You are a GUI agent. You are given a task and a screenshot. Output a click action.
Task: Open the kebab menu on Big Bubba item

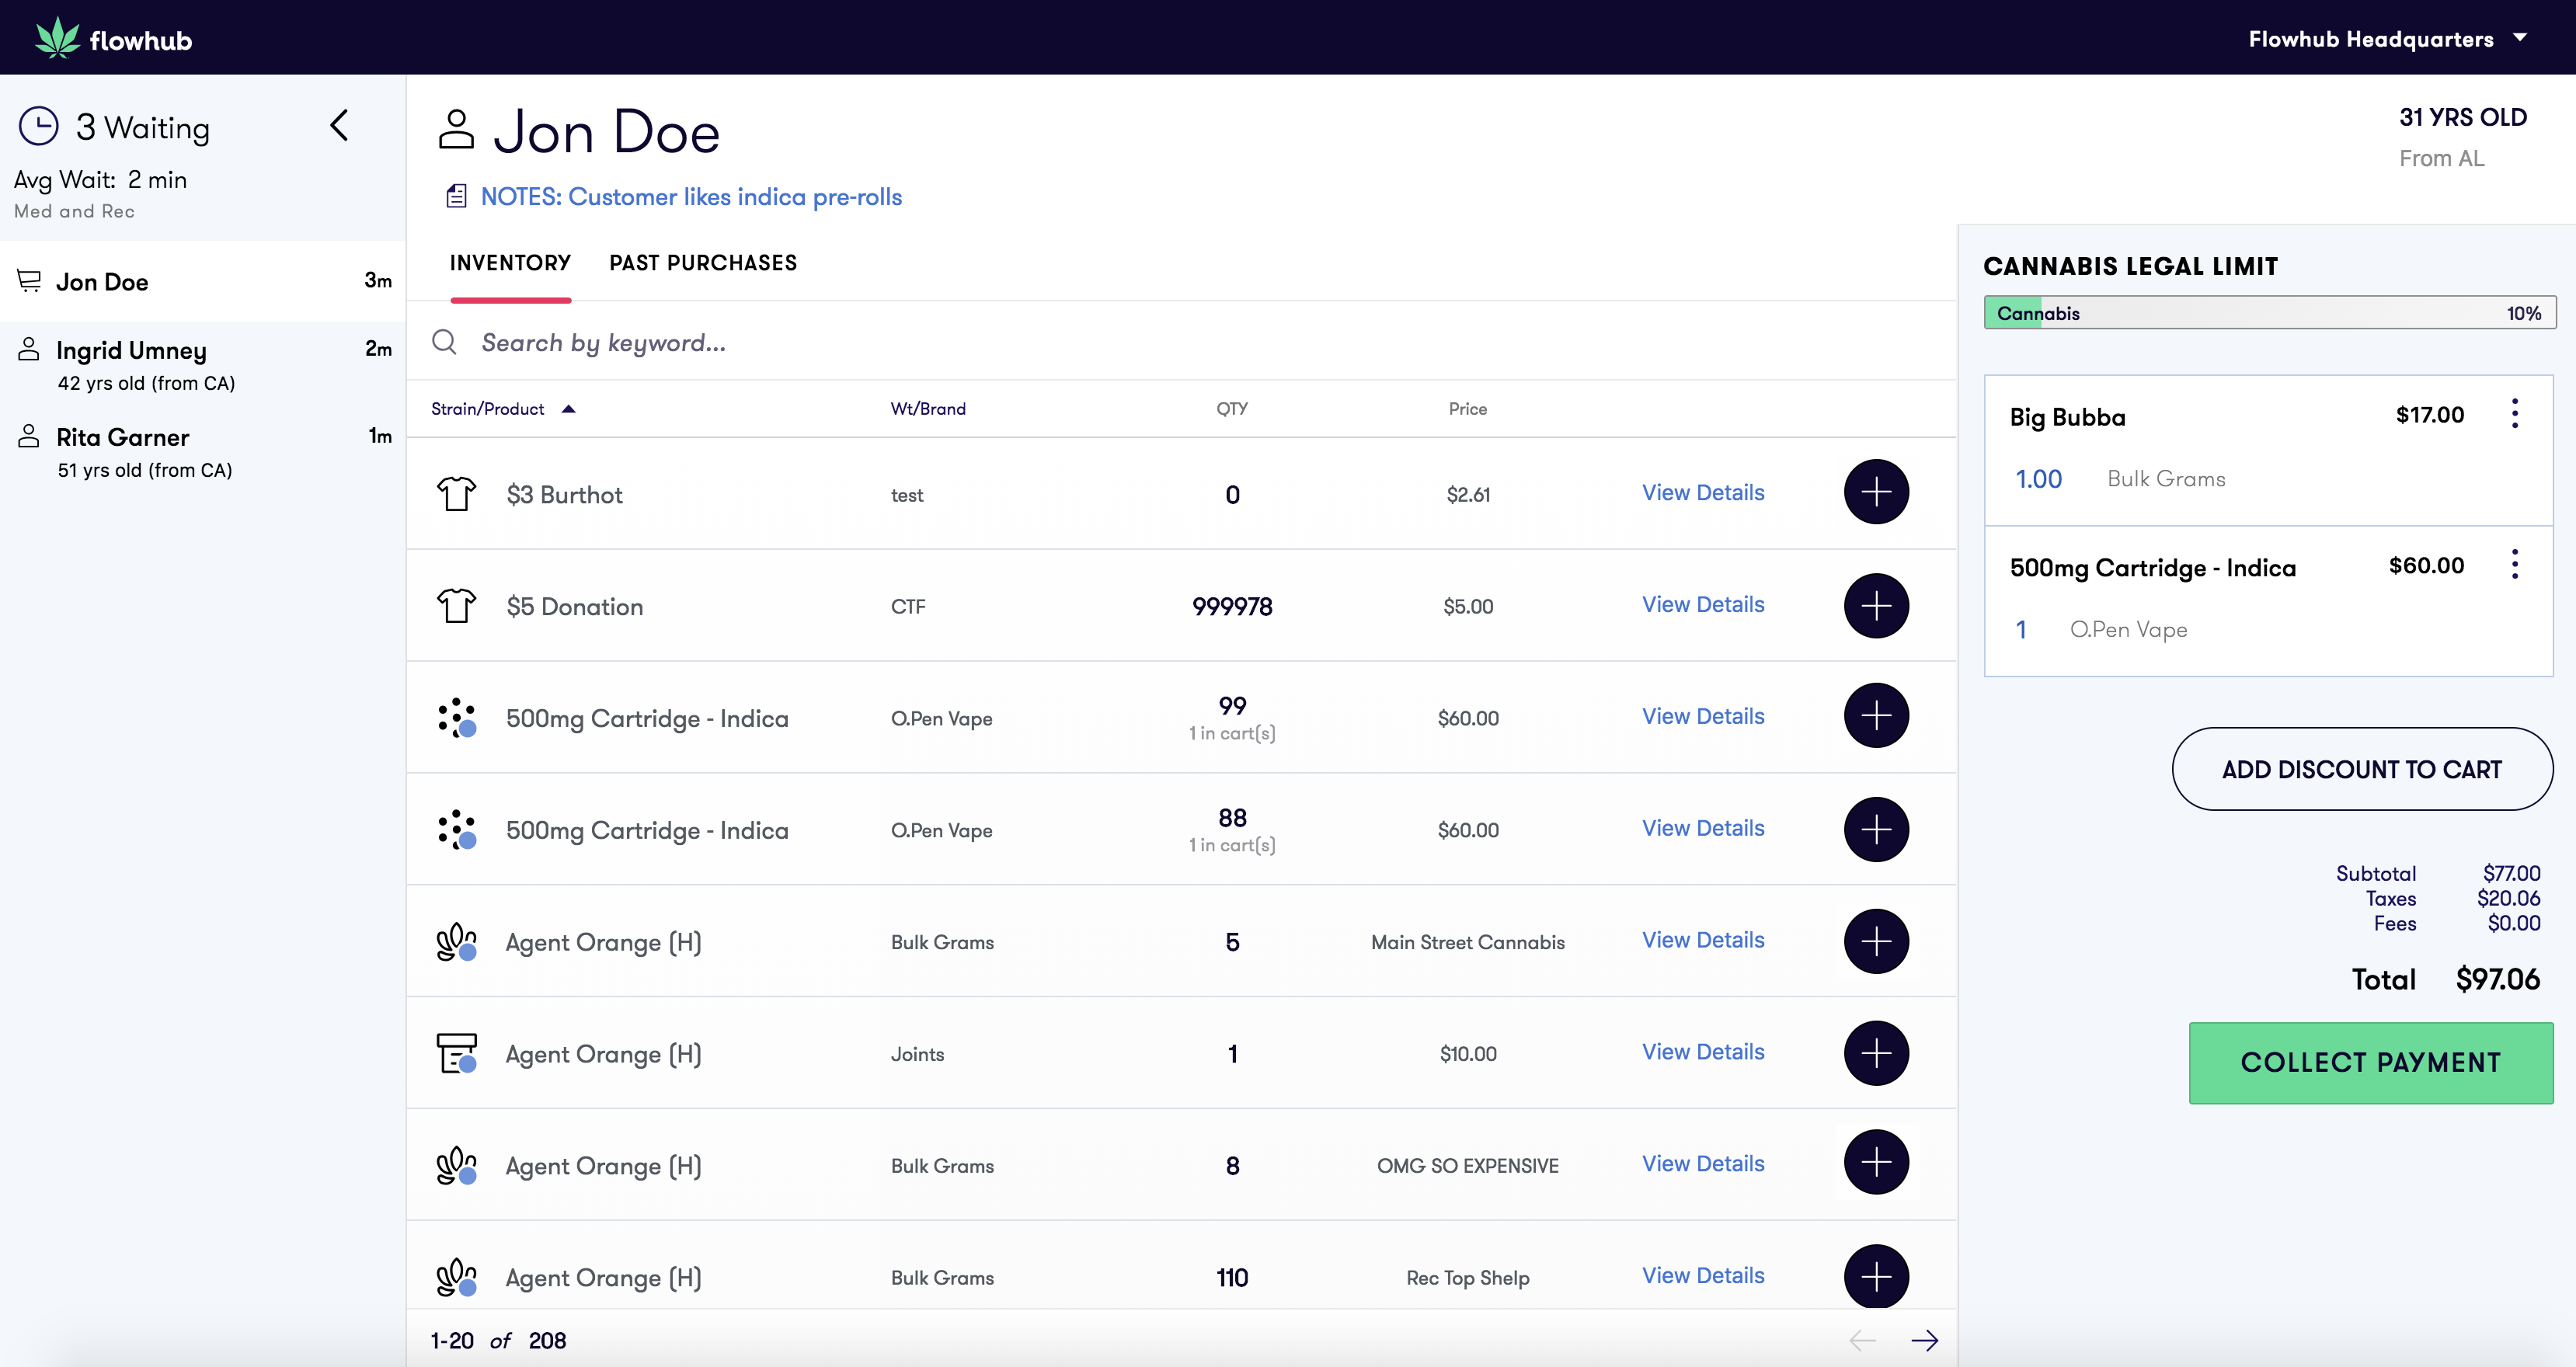[x=2515, y=413]
